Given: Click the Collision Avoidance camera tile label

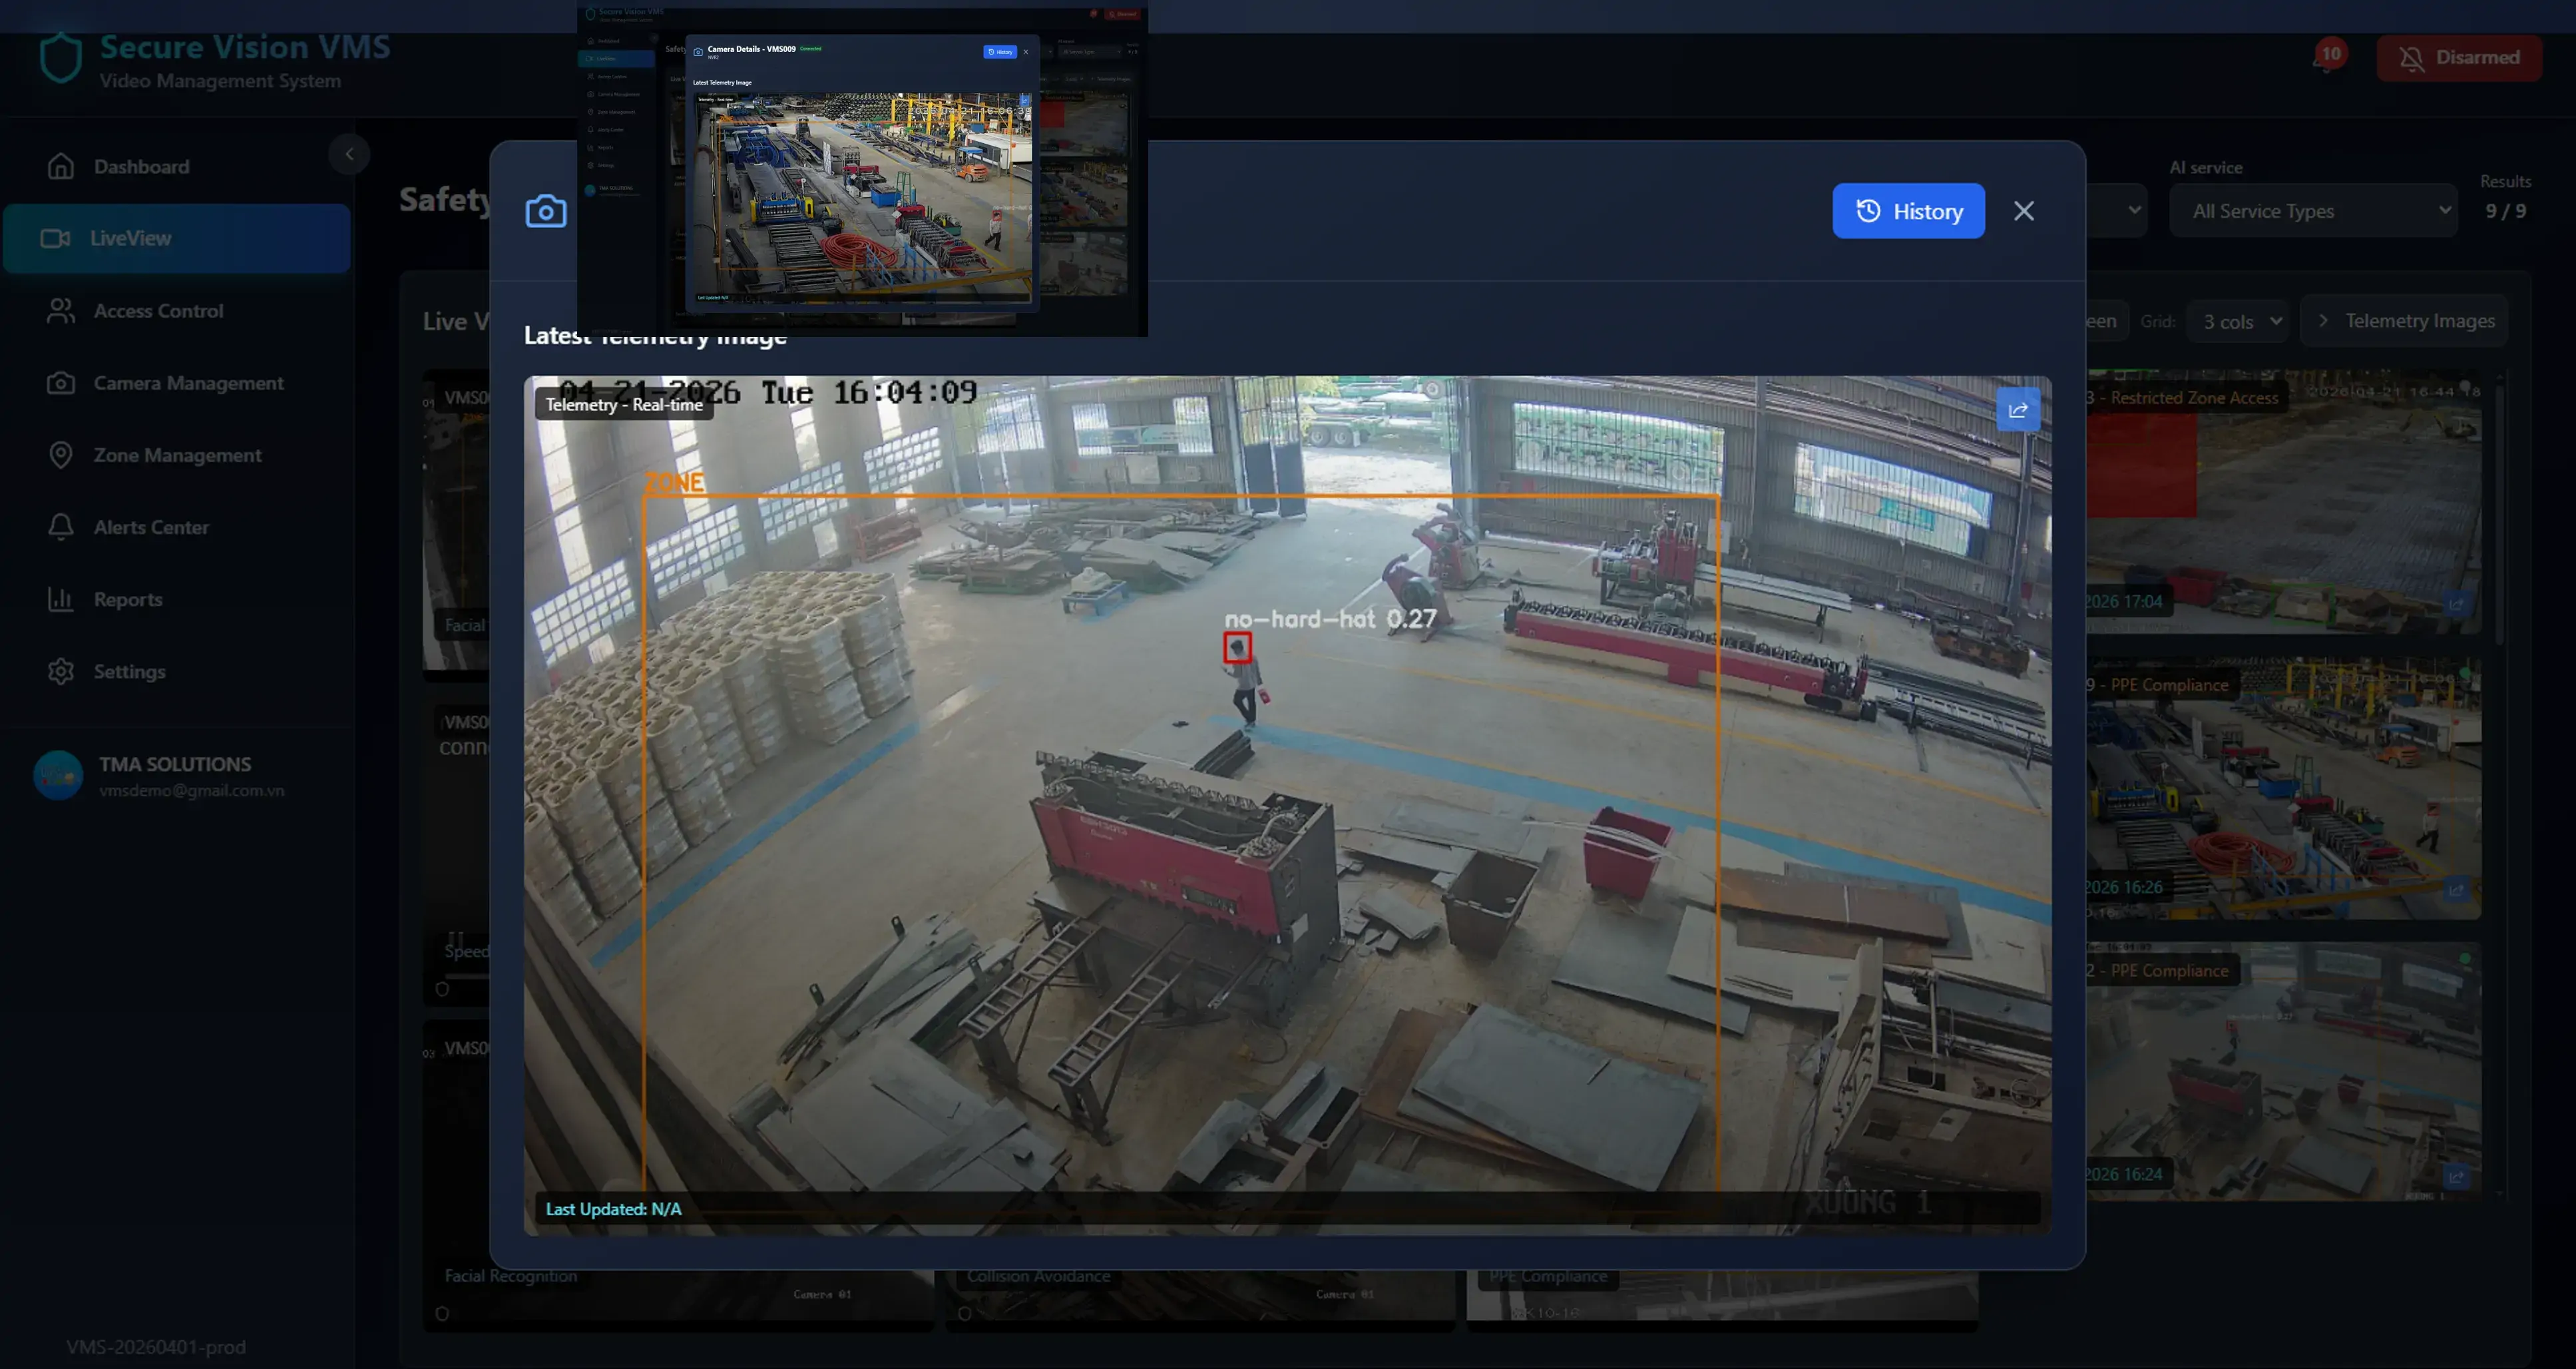Looking at the screenshot, I should pyautogui.click(x=1038, y=1276).
